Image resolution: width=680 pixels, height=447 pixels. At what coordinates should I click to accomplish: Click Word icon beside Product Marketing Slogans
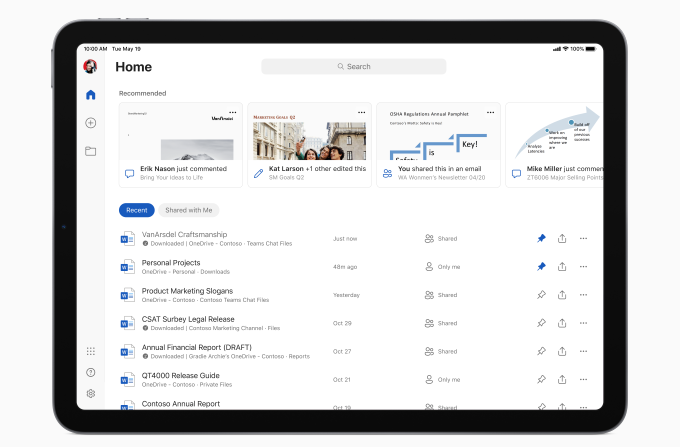pyautogui.click(x=128, y=295)
